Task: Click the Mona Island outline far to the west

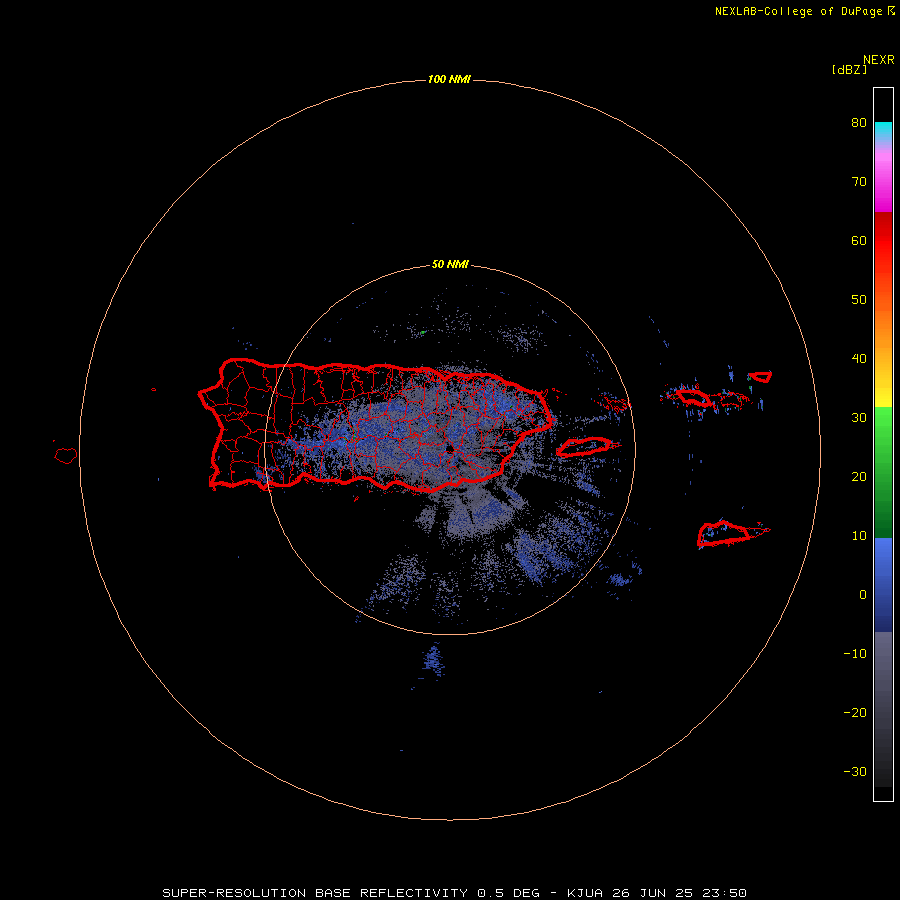Action: point(66,456)
